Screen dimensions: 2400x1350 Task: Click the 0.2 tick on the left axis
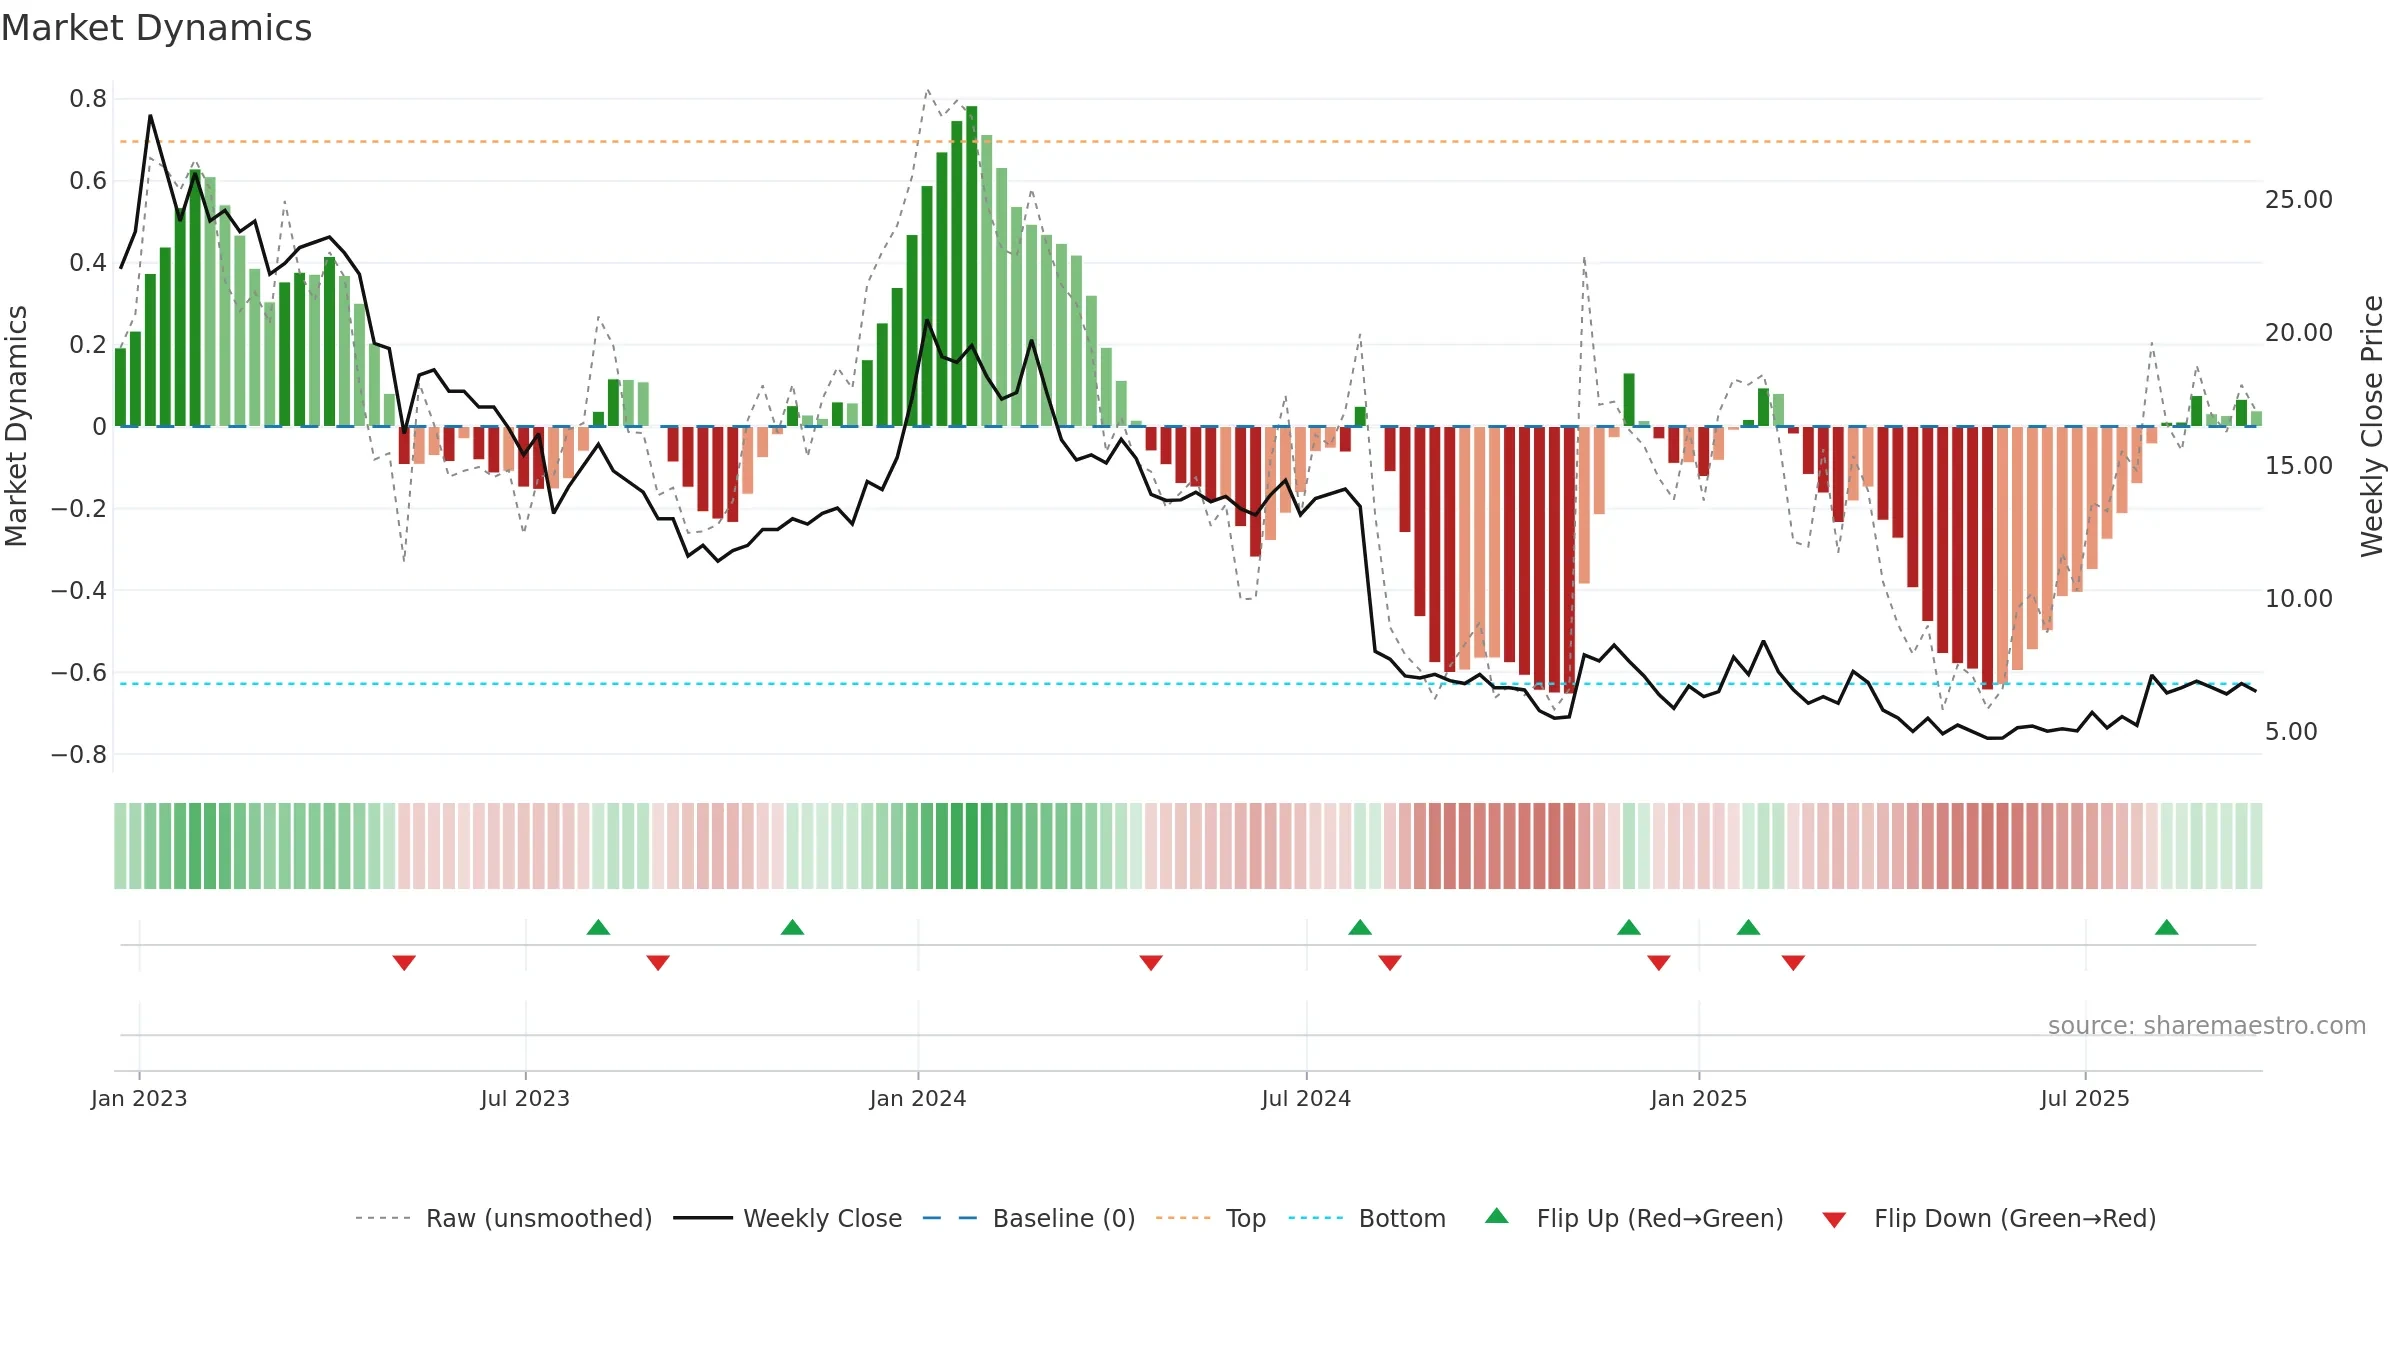click(88, 345)
